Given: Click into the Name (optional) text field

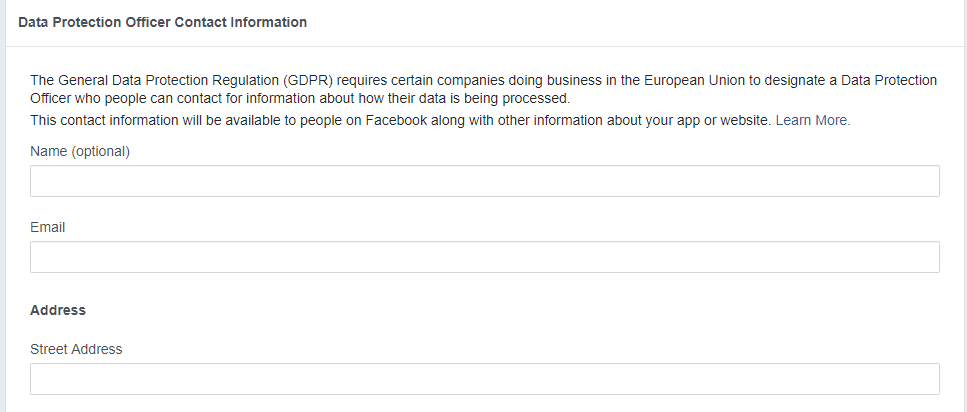Looking at the screenshot, I should click(x=485, y=181).
